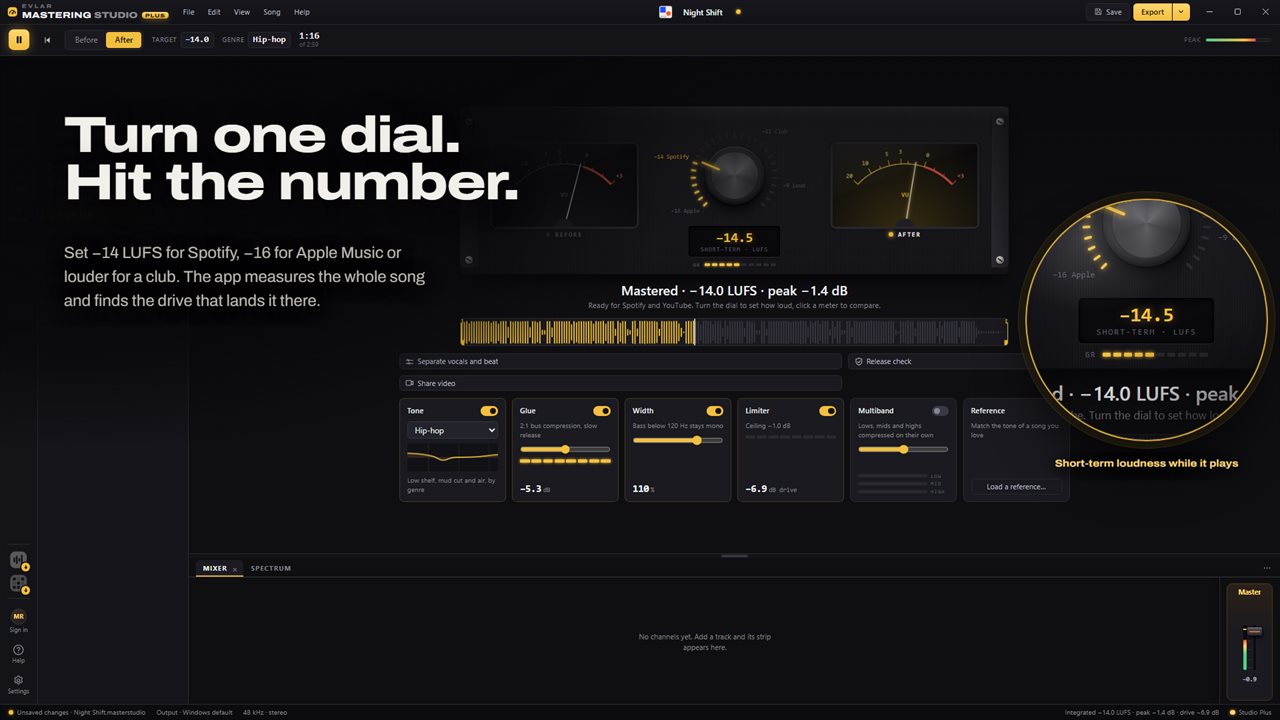
Task: Turn off the Glue module switch
Action: 602,411
